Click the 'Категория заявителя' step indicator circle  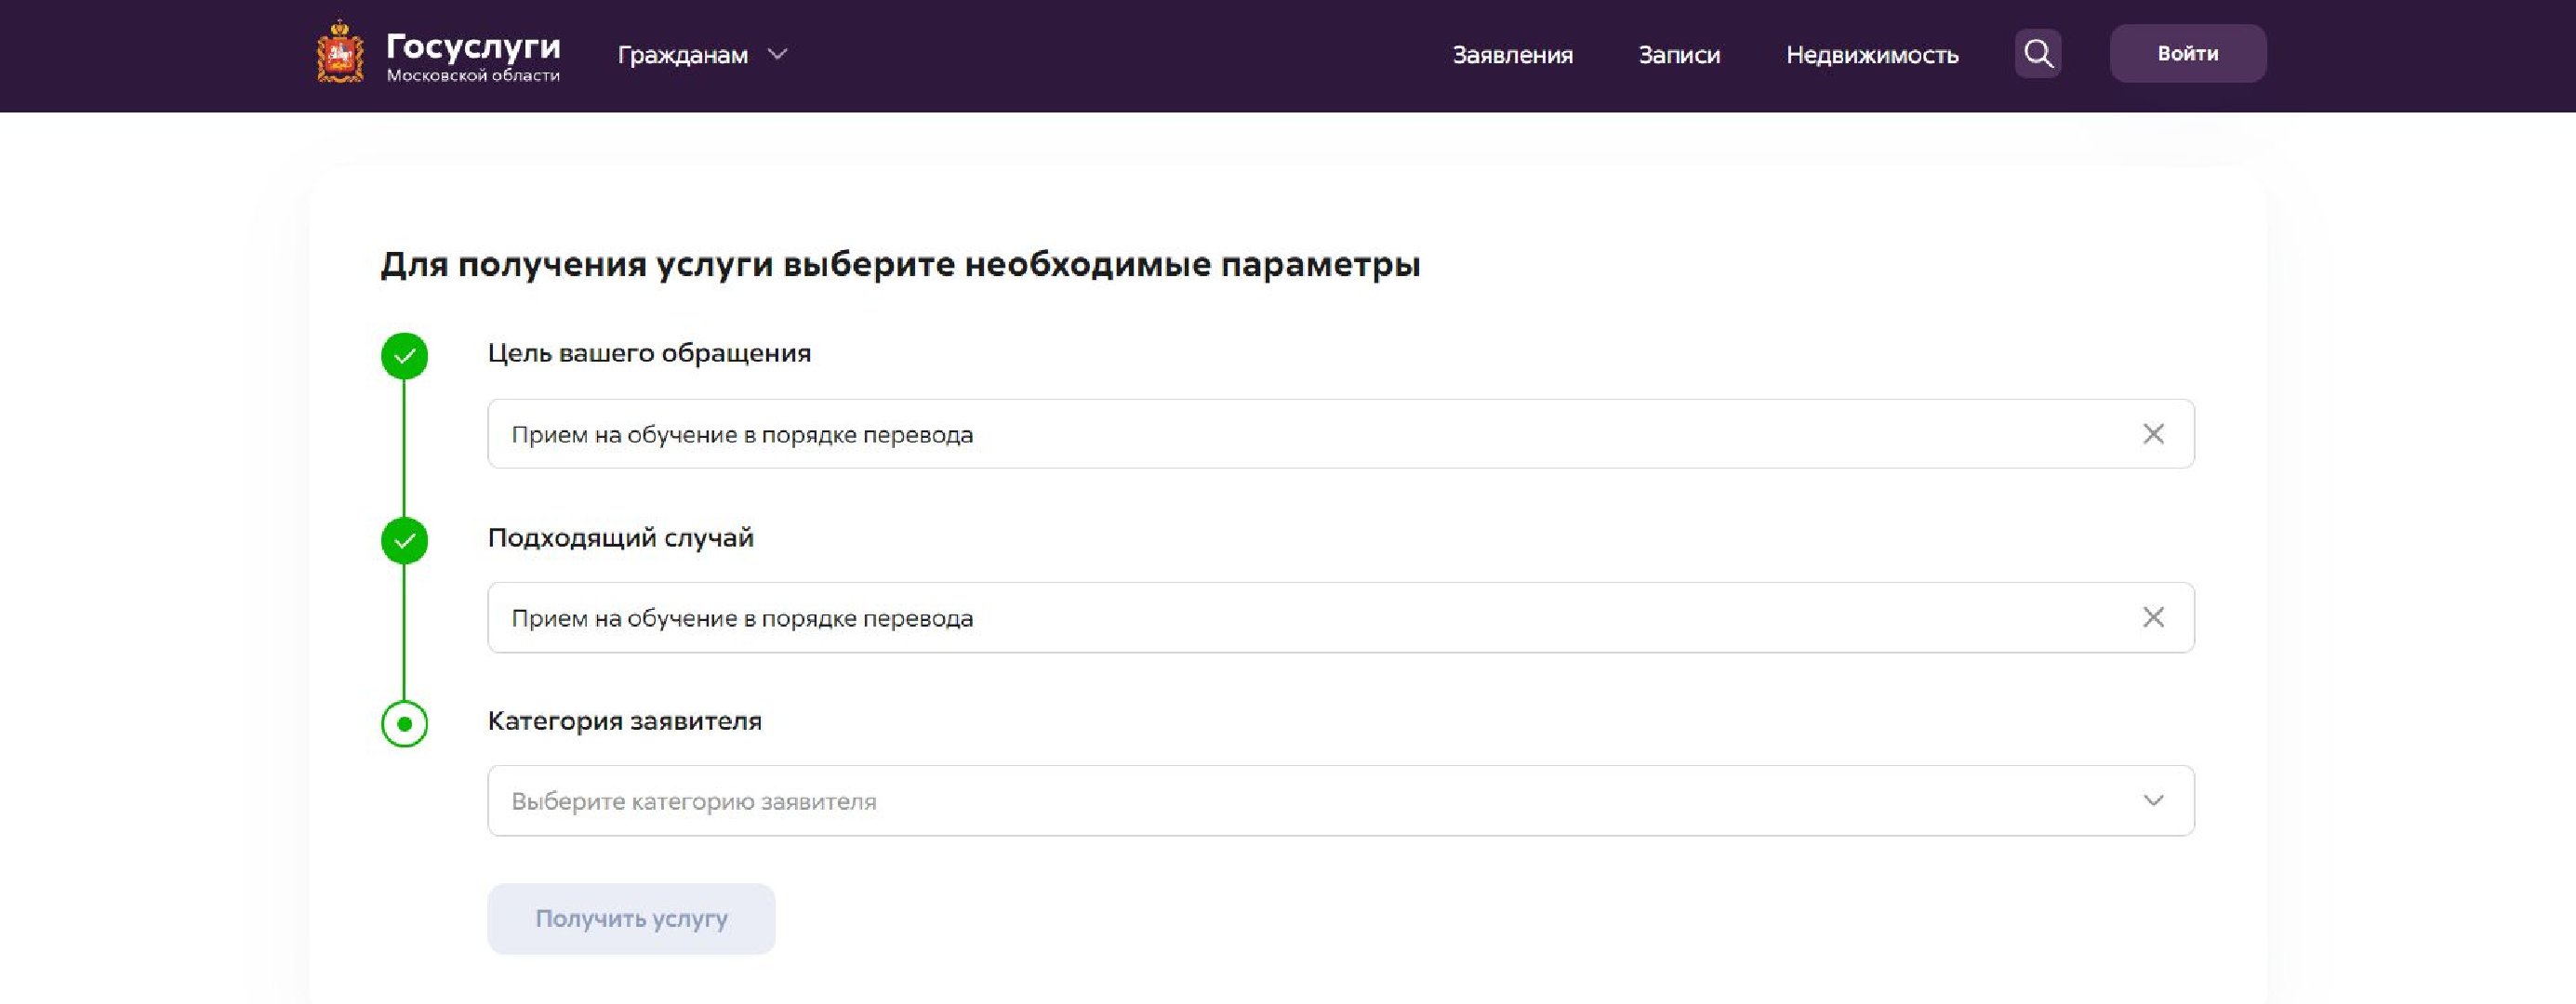pyautogui.click(x=404, y=724)
